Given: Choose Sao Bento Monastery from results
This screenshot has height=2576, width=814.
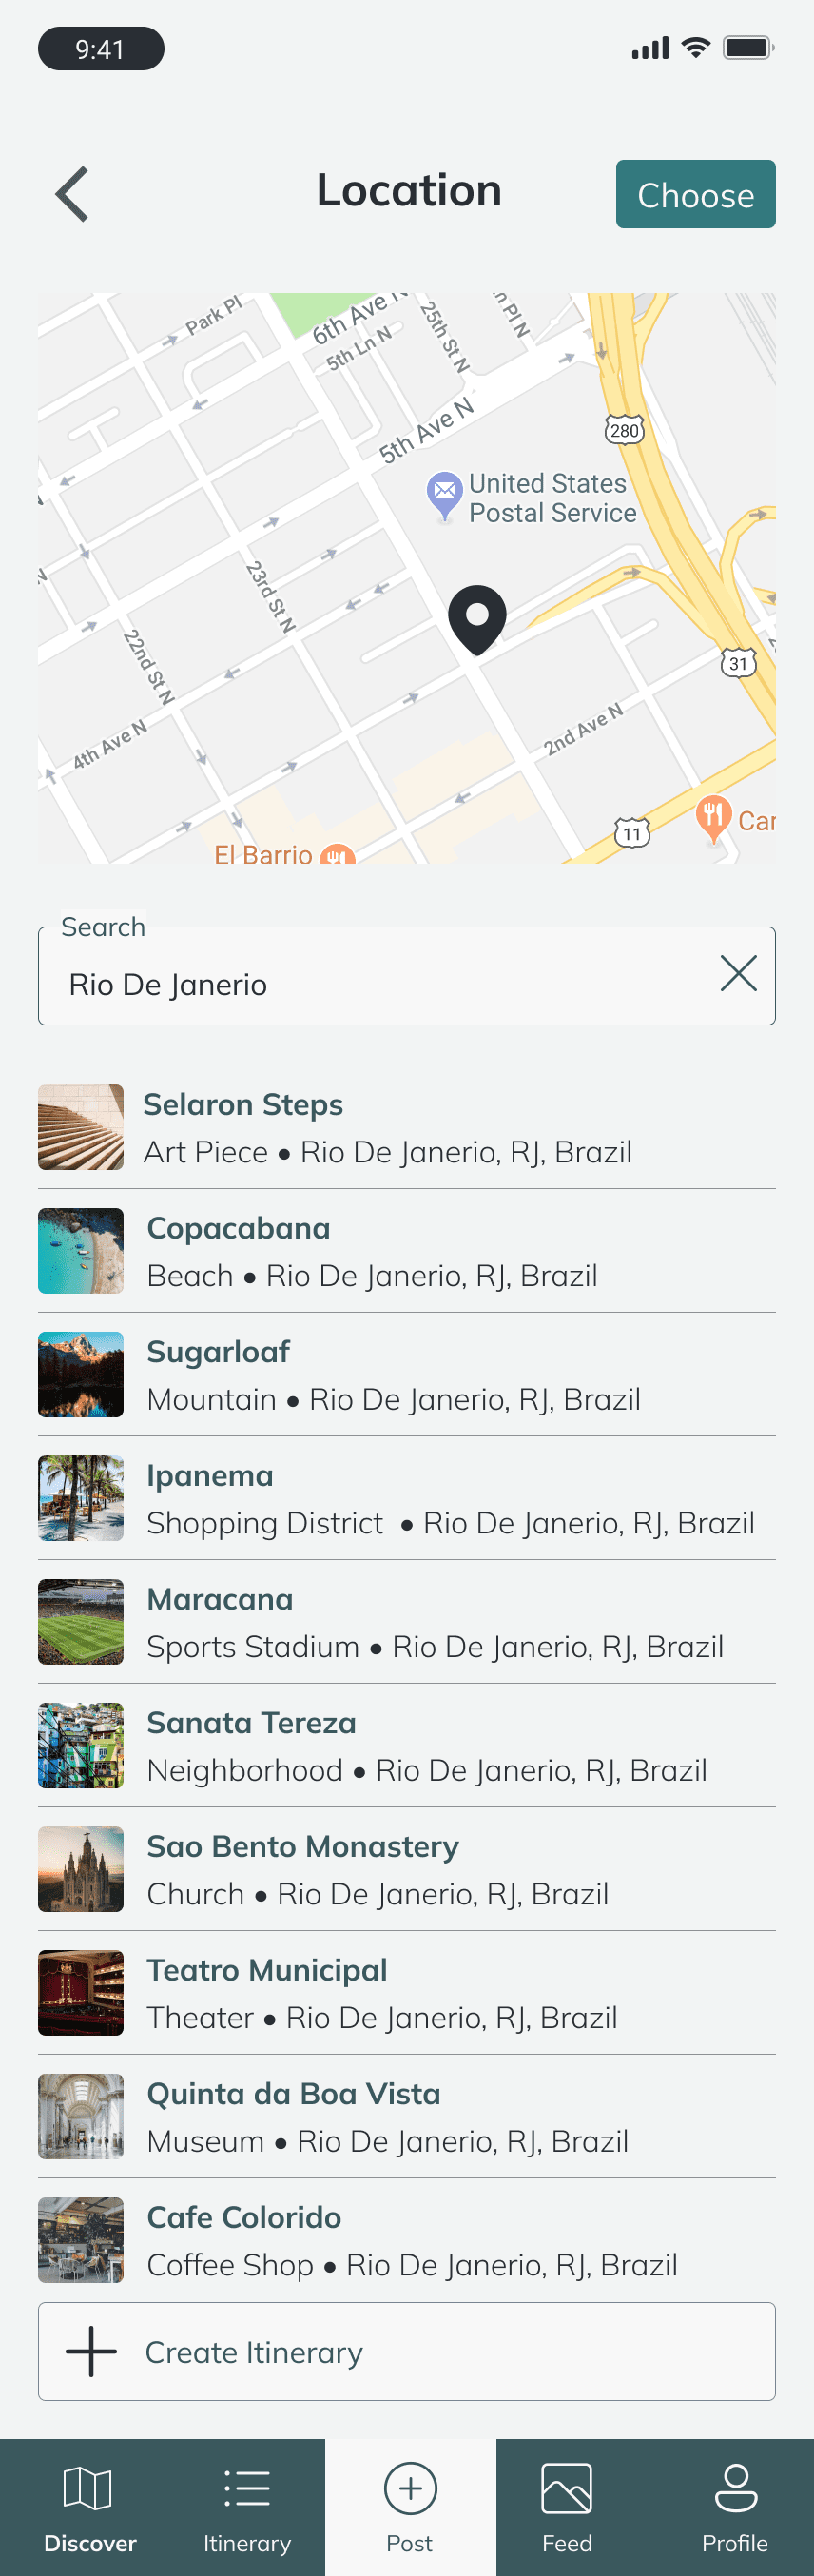Looking at the screenshot, I should coord(407,1869).
